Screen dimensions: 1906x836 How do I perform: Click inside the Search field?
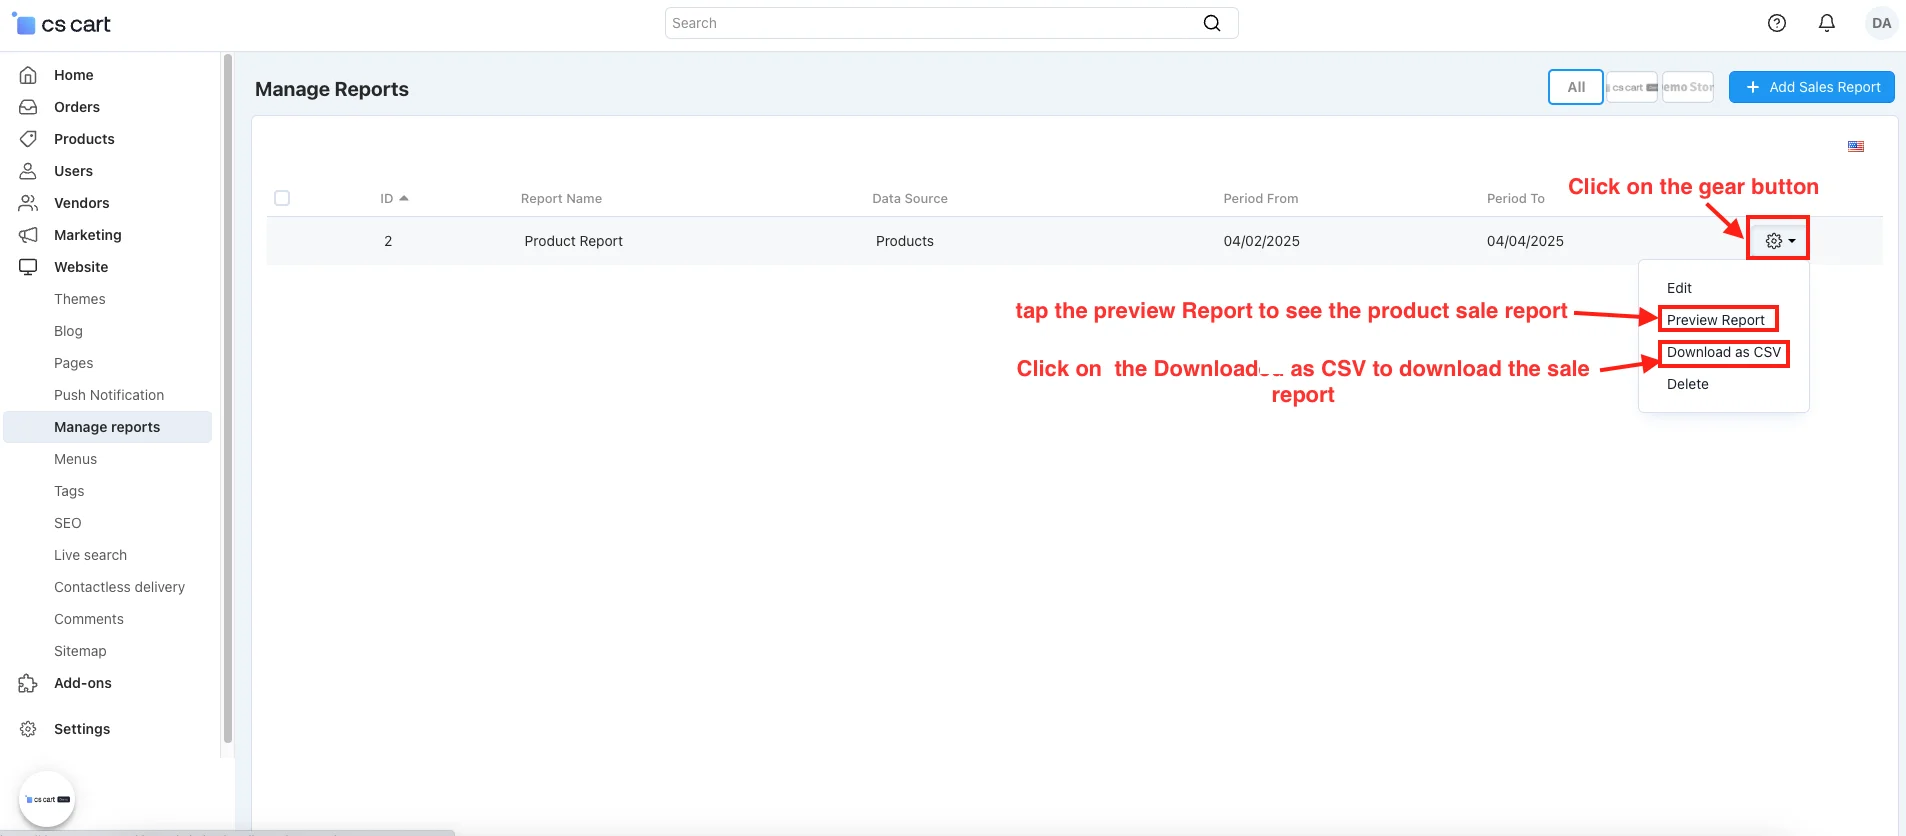coord(930,23)
